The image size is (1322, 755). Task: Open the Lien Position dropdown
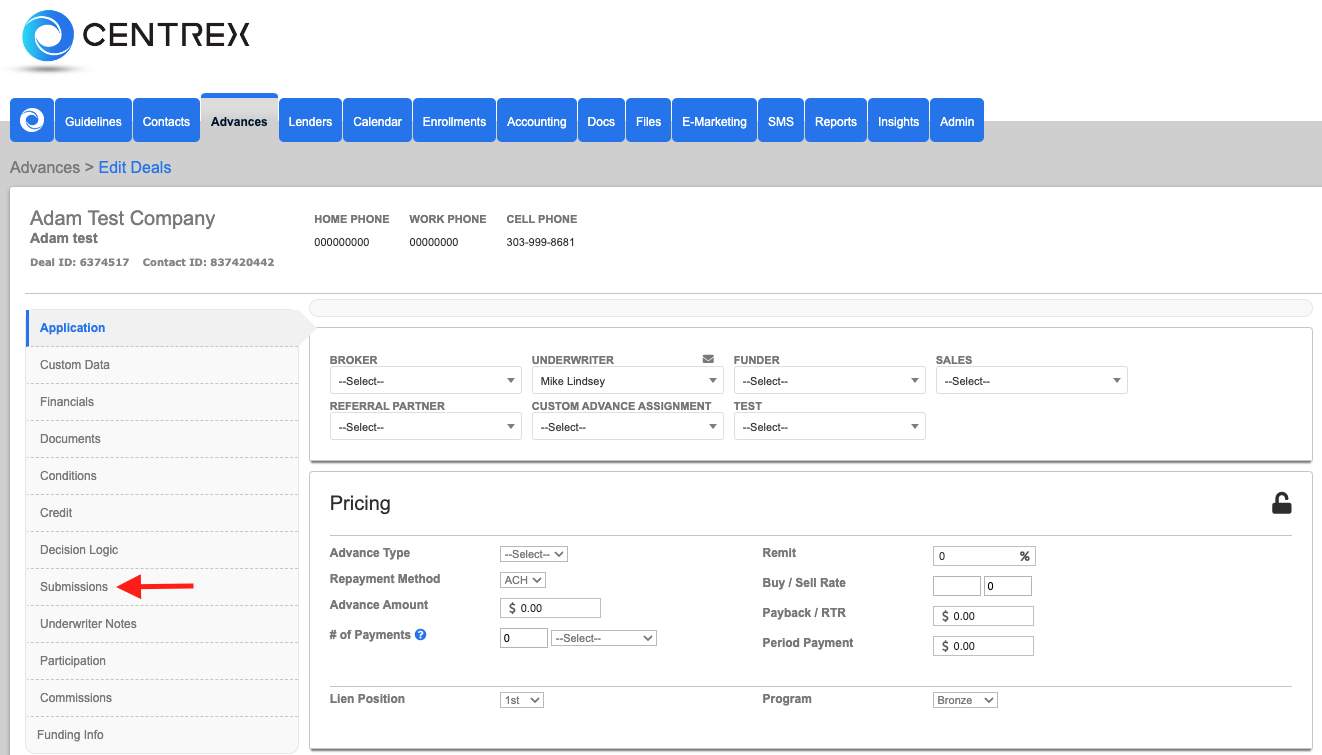pos(521,699)
